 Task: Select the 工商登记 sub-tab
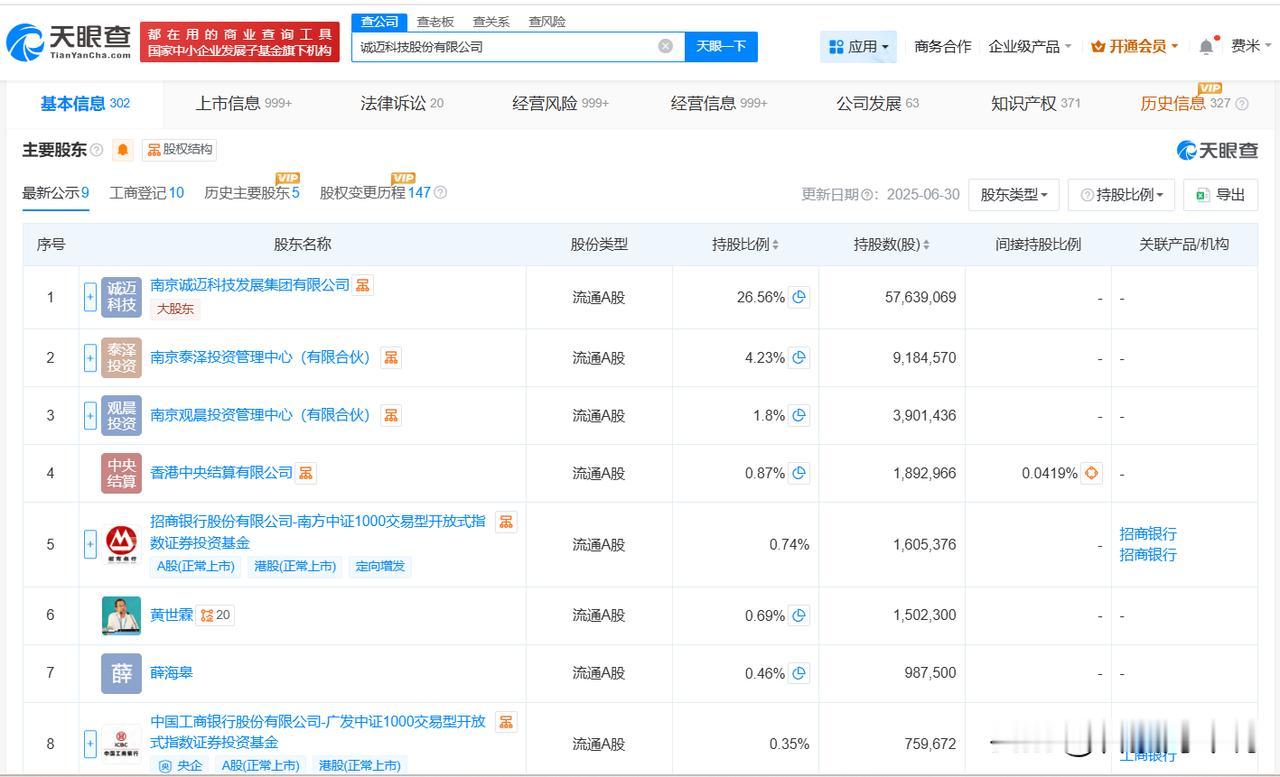(x=146, y=193)
